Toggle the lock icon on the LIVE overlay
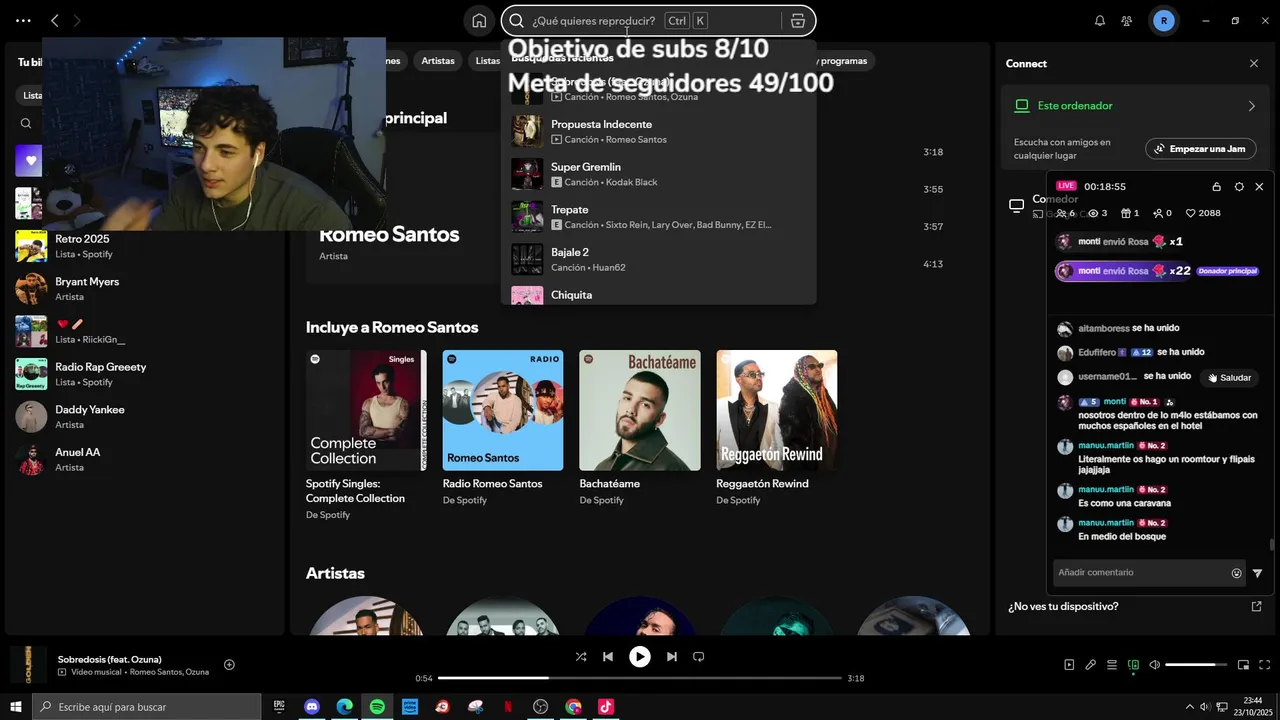This screenshot has width=1280, height=720. pos(1217,187)
